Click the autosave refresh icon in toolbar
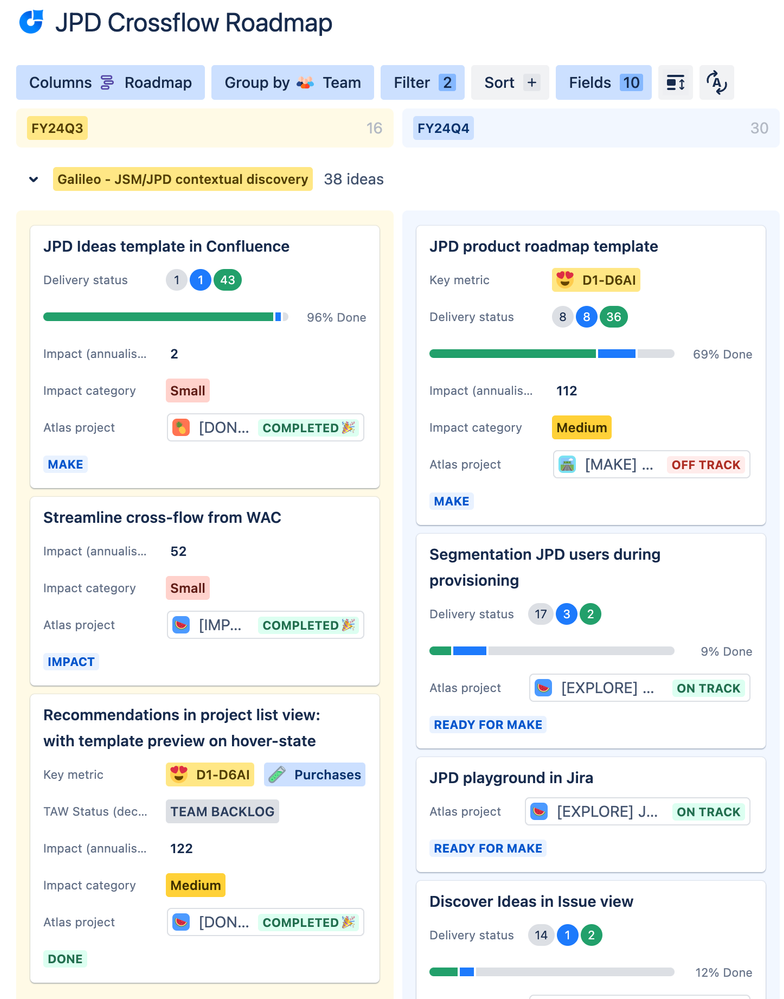The image size is (784, 999). coord(716,83)
